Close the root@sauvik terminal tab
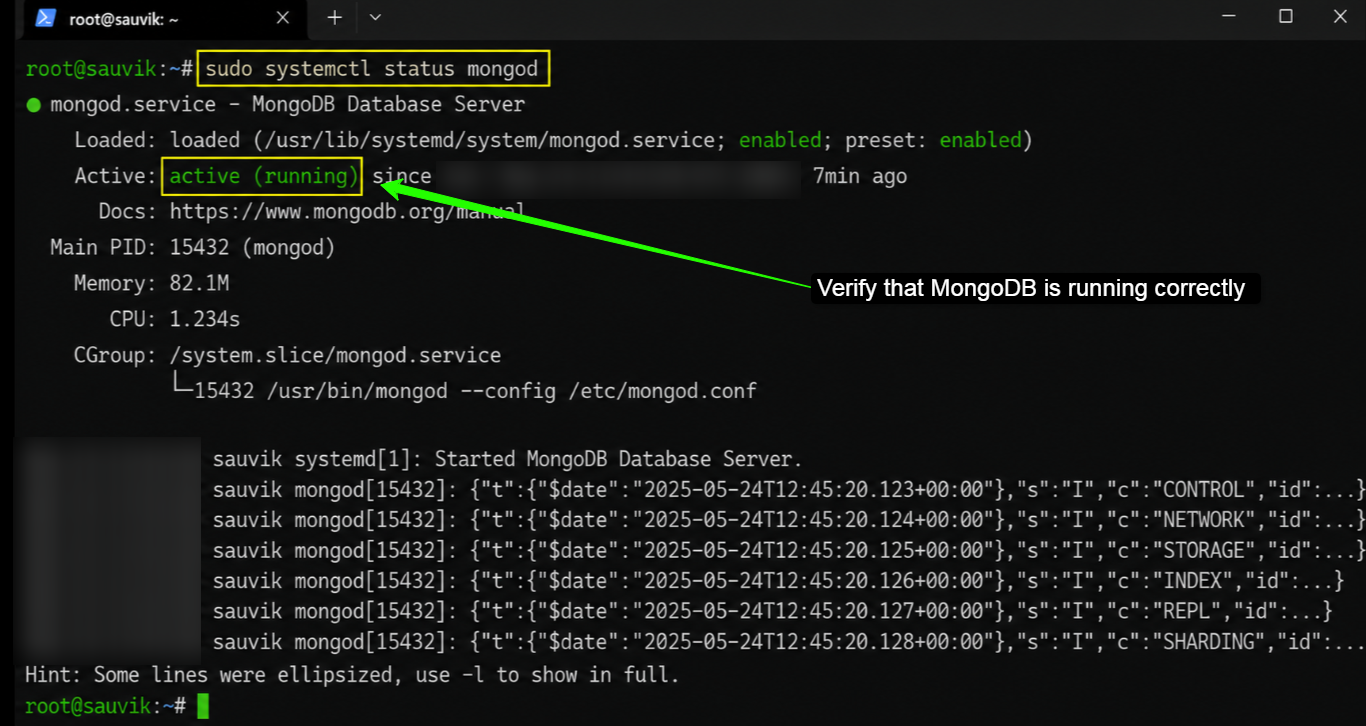 (283, 18)
